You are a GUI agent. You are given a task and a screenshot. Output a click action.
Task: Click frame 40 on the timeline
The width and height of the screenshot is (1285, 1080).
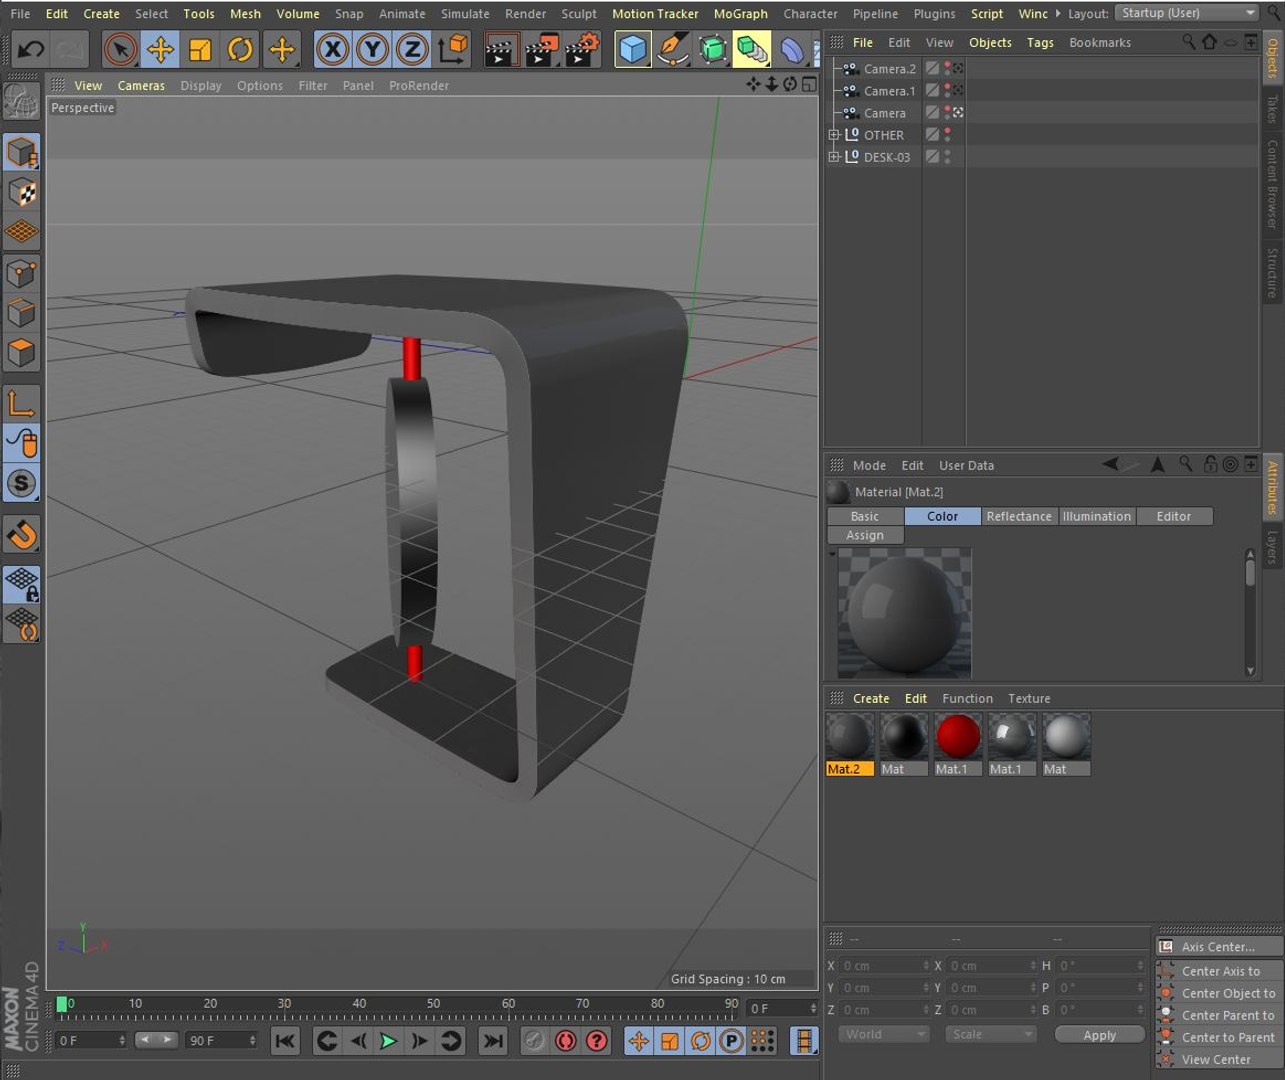pos(359,1004)
